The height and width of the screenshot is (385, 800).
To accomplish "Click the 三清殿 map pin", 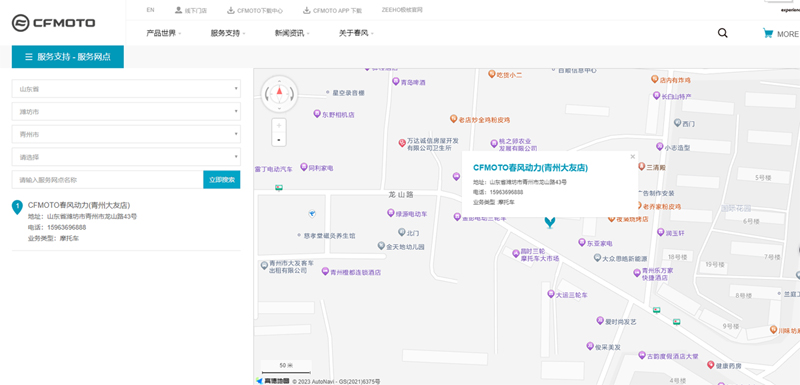I will pos(642,166).
